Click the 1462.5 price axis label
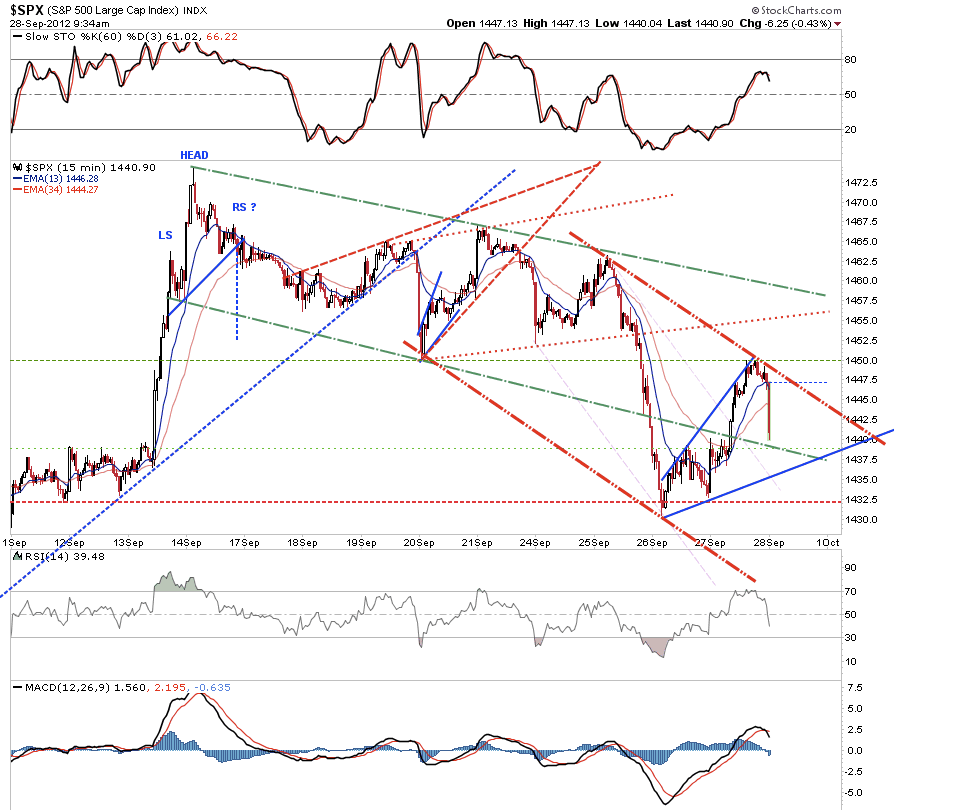Viewport: 959px width, 810px height. [861, 261]
